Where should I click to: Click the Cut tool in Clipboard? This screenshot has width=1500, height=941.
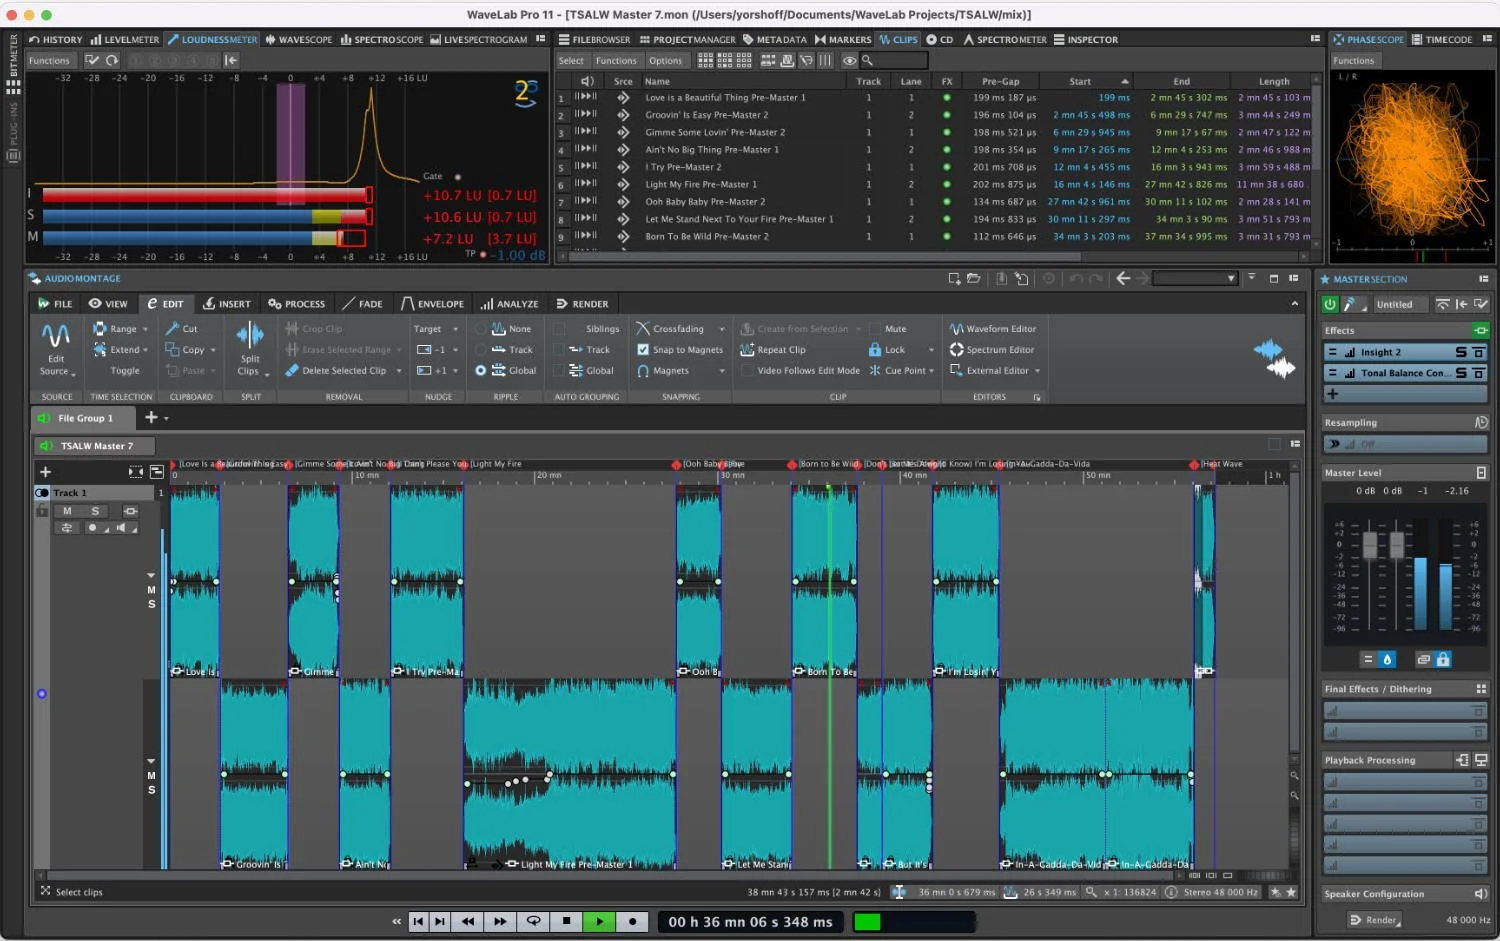pyautogui.click(x=181, y=329)
